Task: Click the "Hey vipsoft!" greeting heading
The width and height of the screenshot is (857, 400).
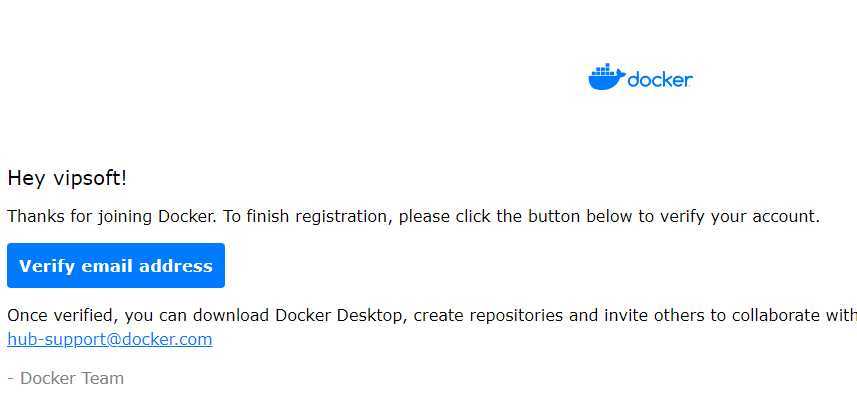Action: pyautogui.click(x=67, y=178)
